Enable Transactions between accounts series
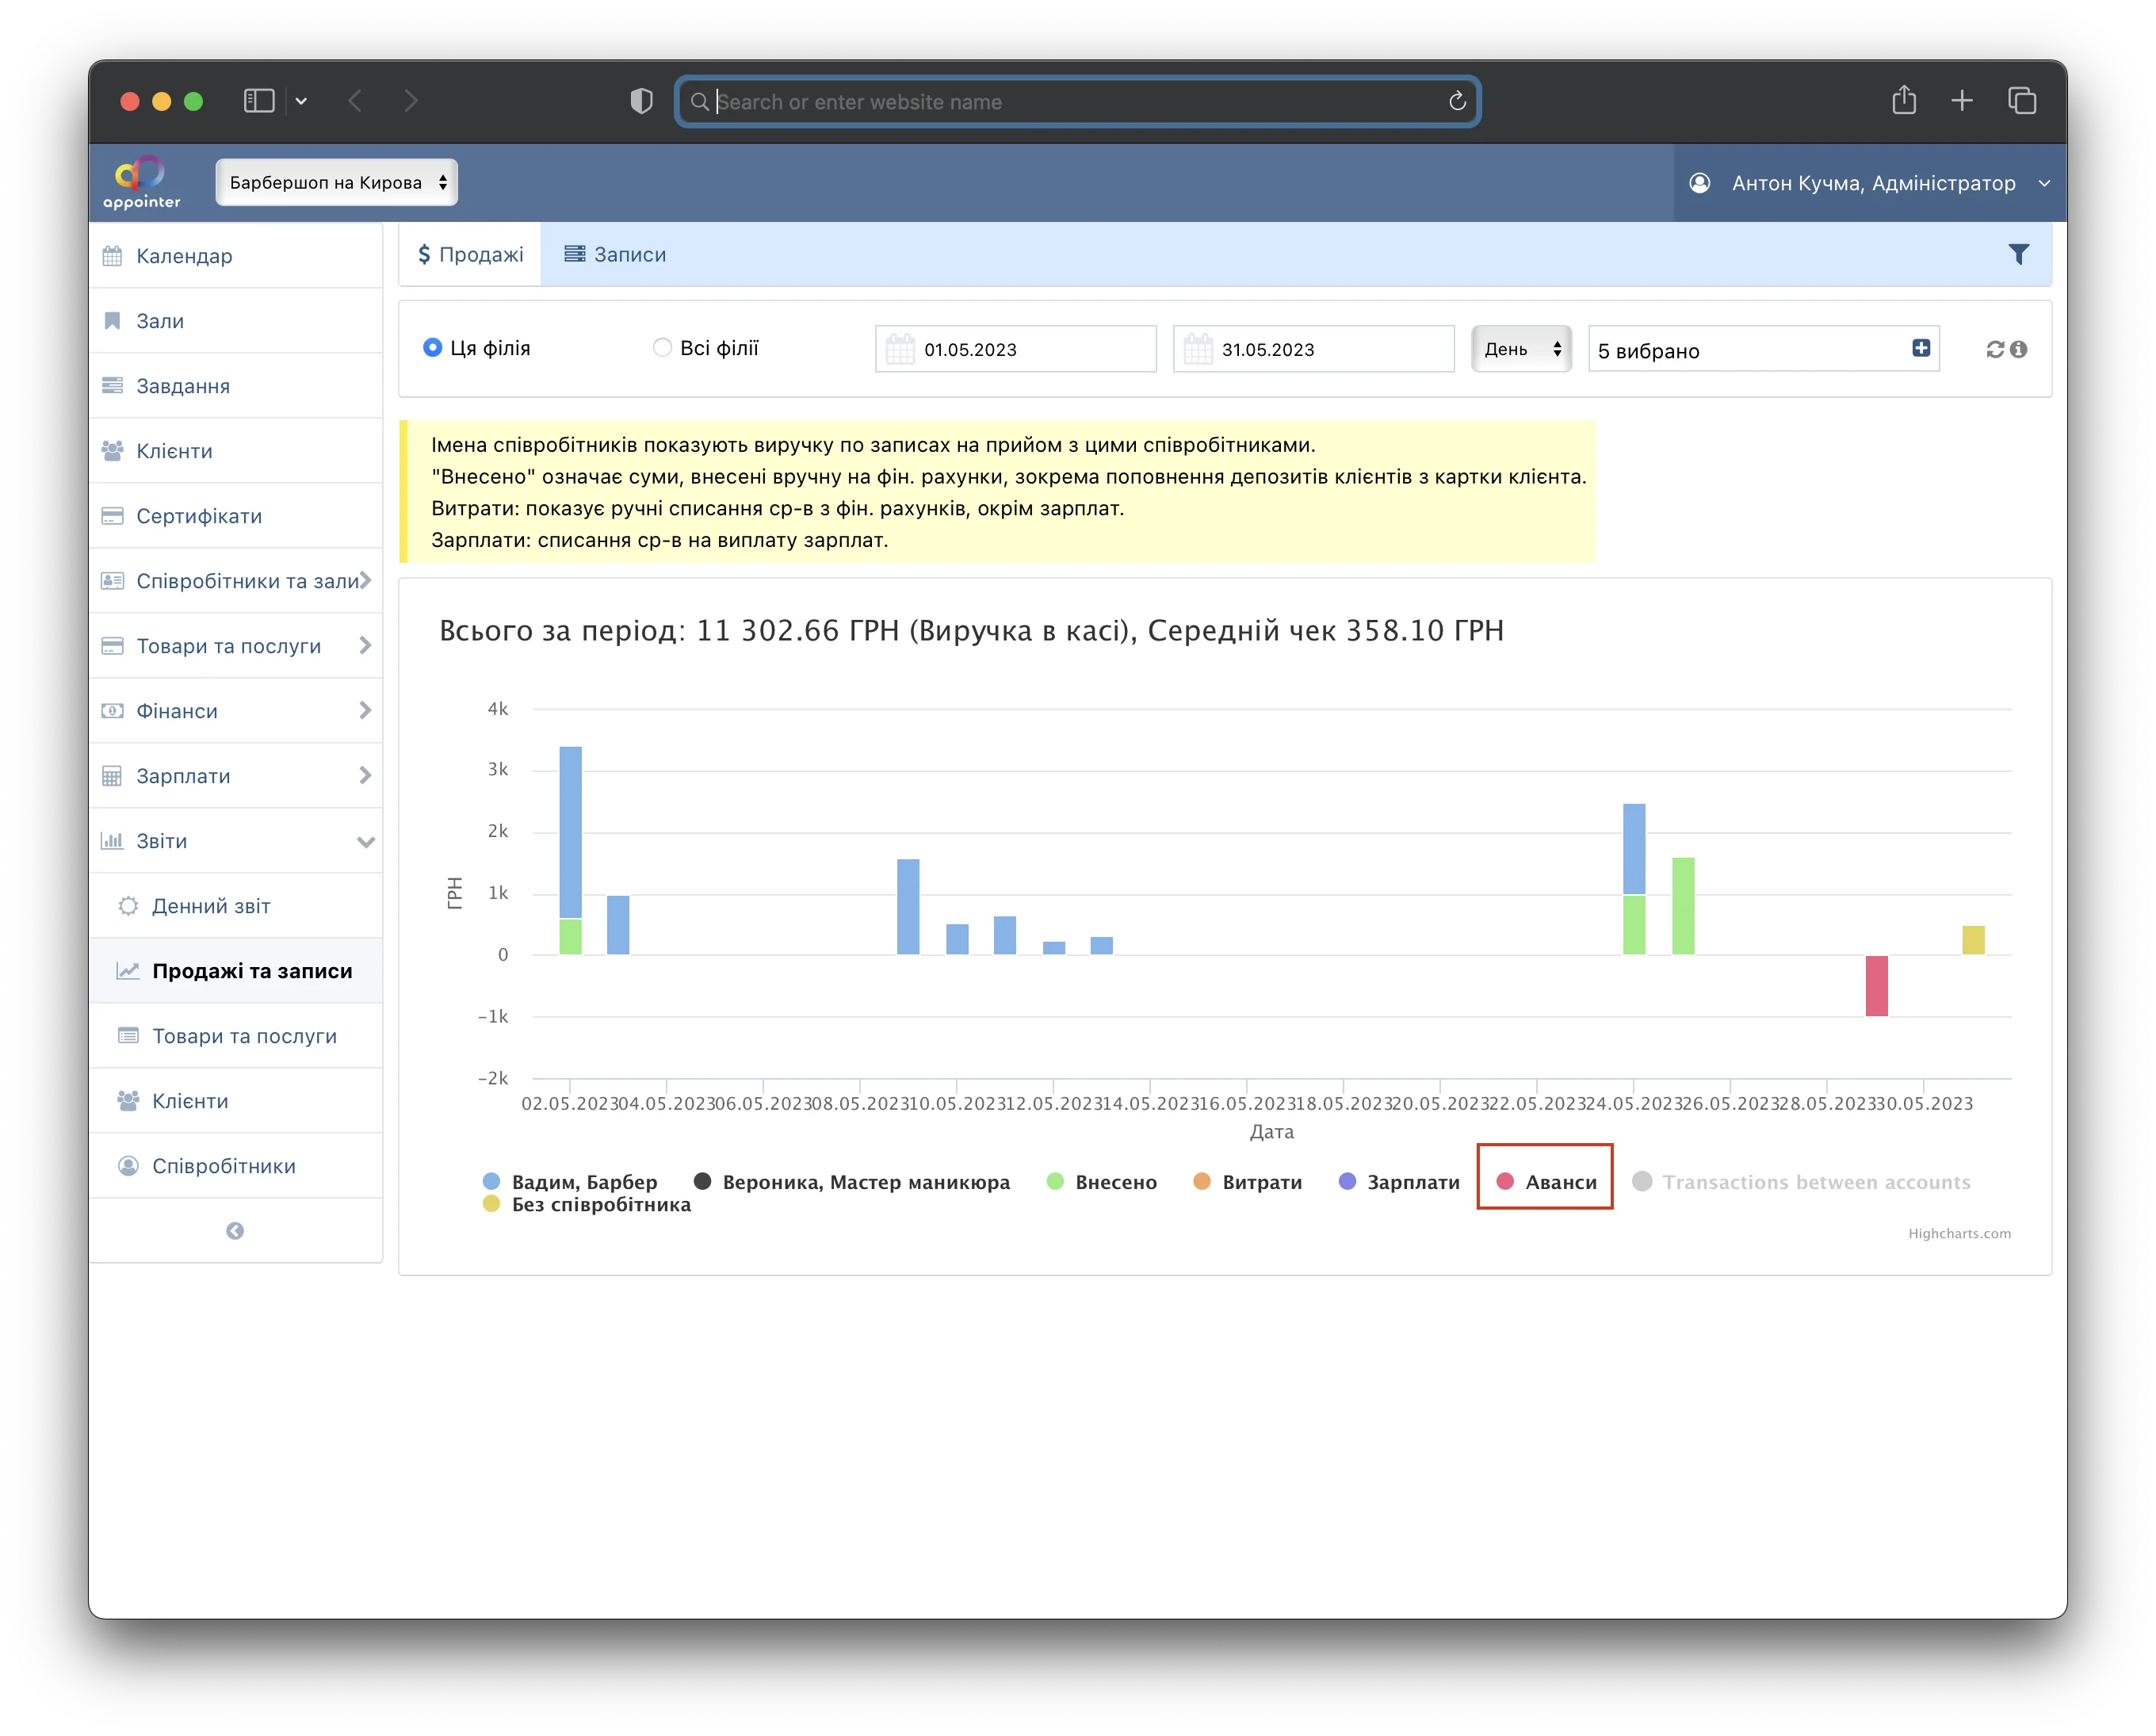Screen dimensions: 2156x1736 coord(1801,1181)
